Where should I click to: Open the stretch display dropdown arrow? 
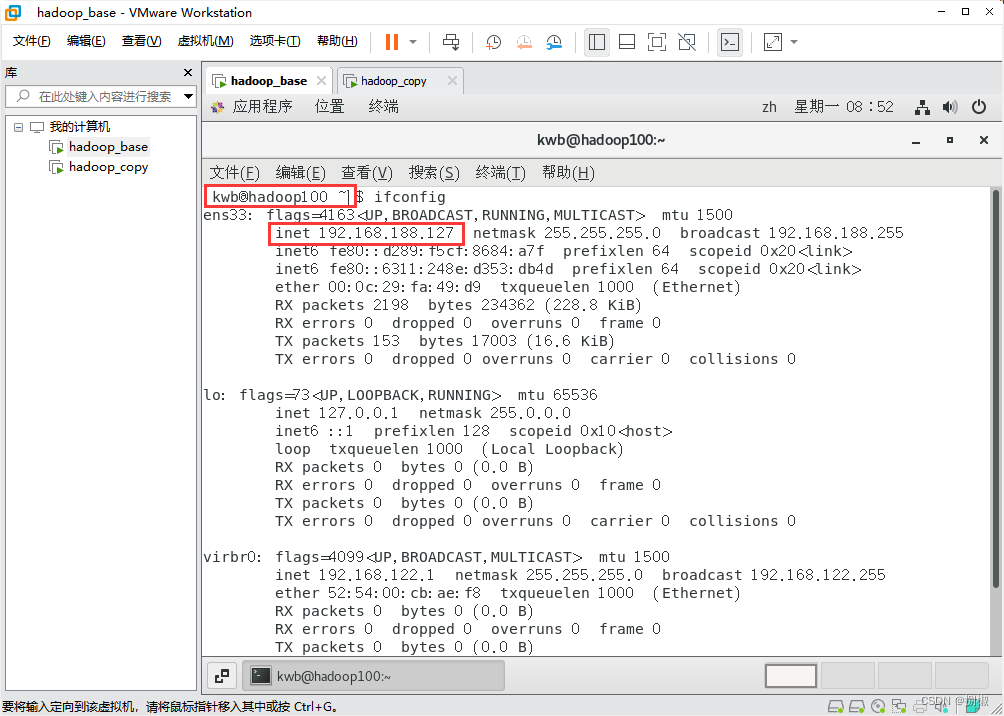[794, 42]
